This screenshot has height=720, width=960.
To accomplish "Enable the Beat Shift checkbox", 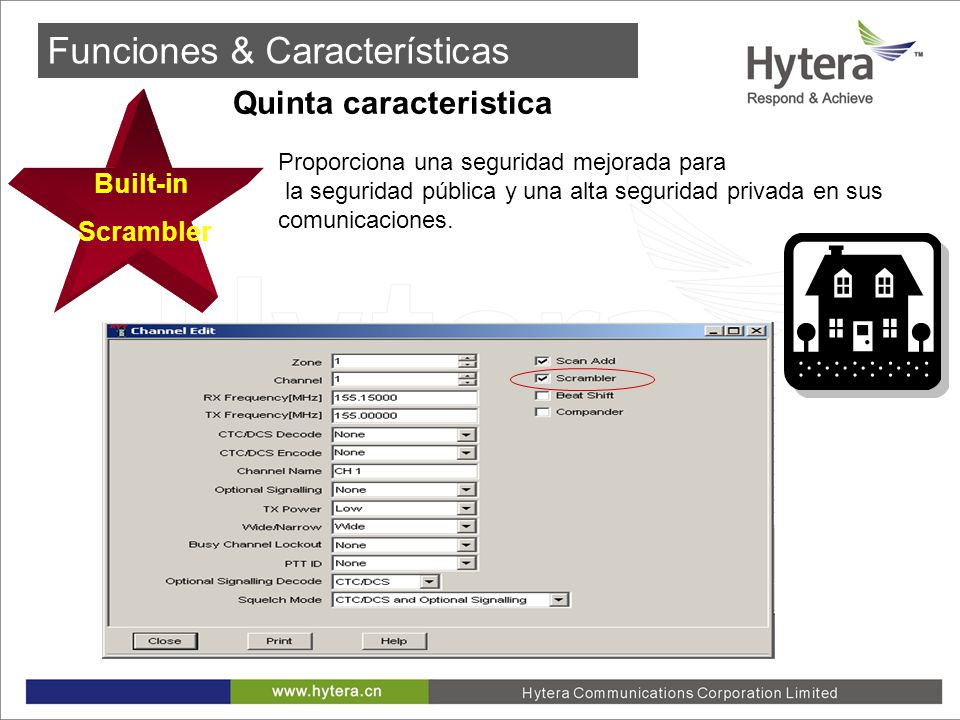I will click(x=542, y=396).
